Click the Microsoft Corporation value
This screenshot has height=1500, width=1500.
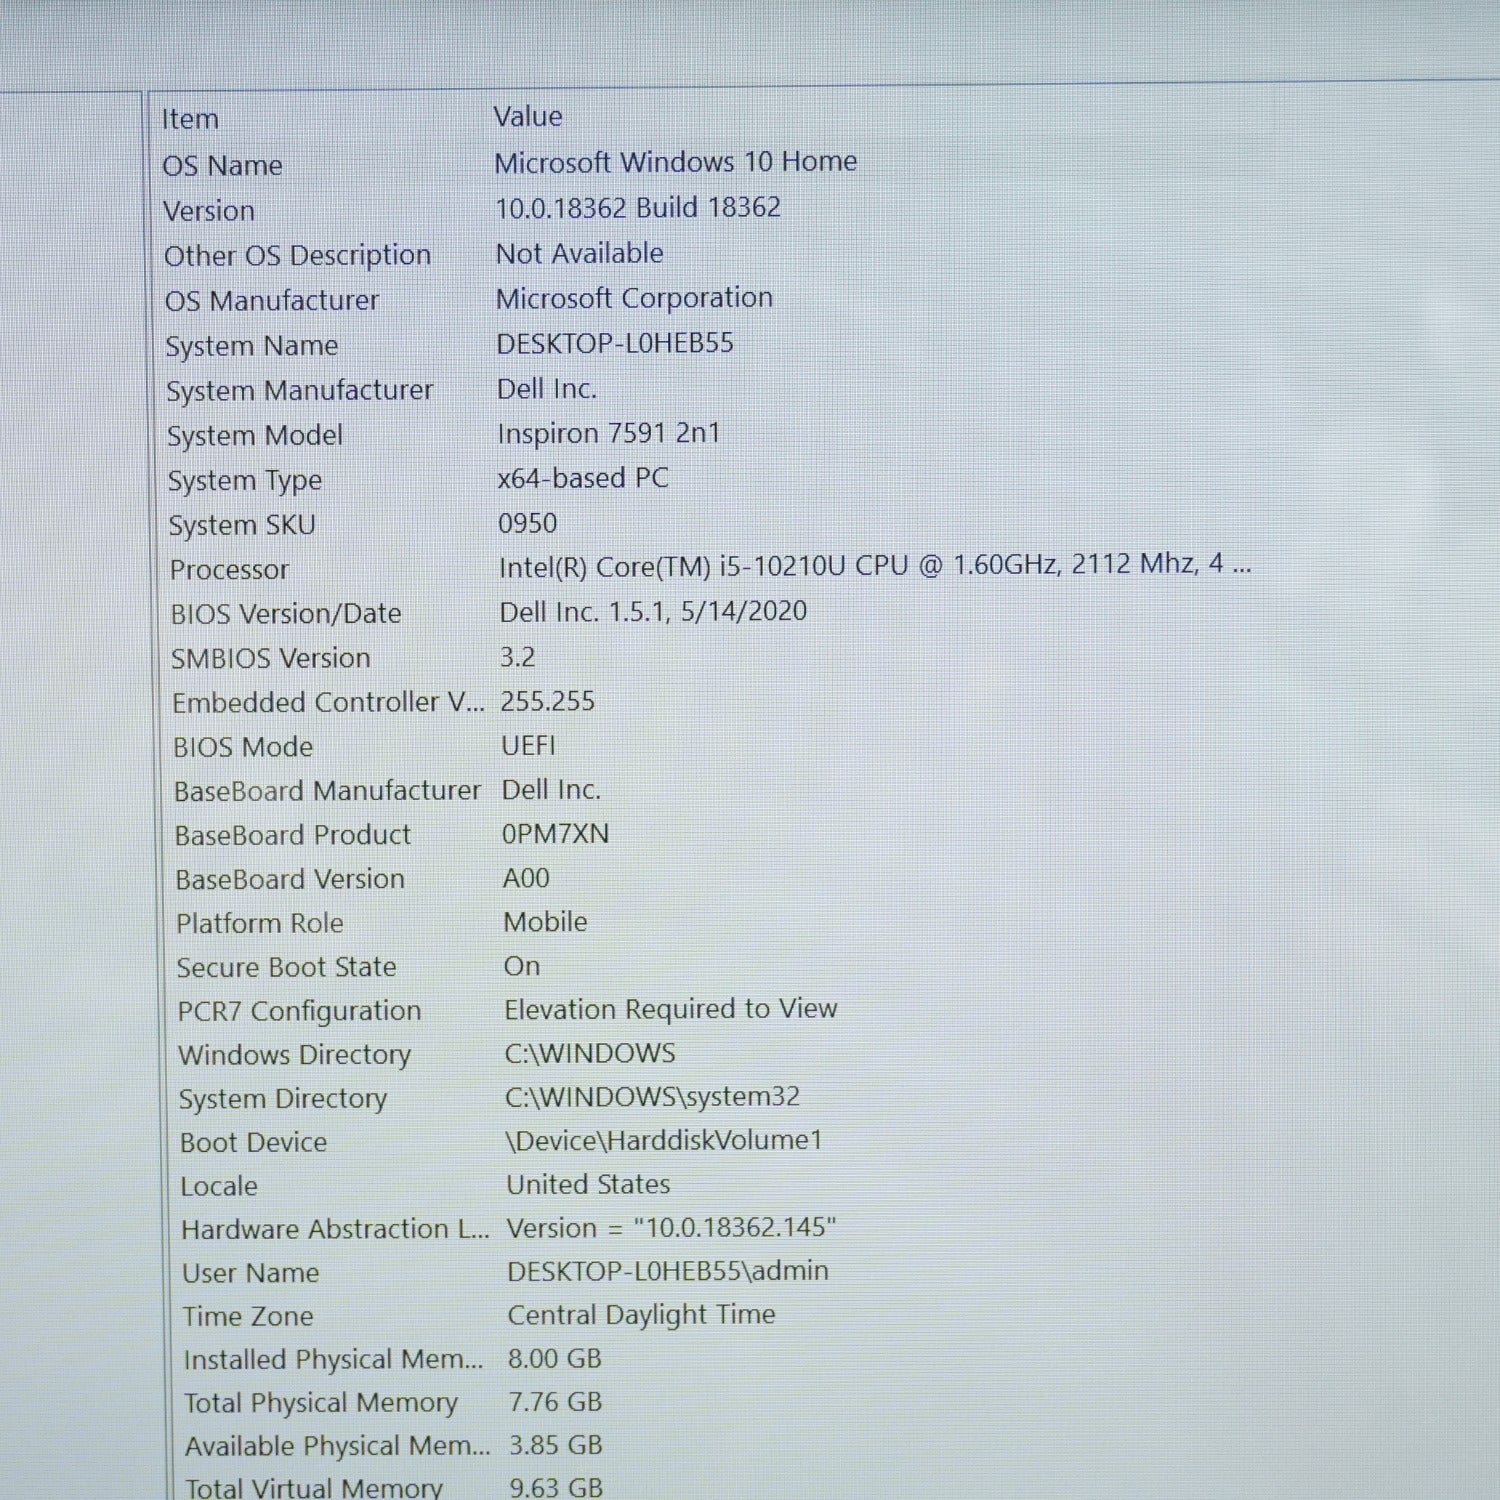tap(635, 298)
